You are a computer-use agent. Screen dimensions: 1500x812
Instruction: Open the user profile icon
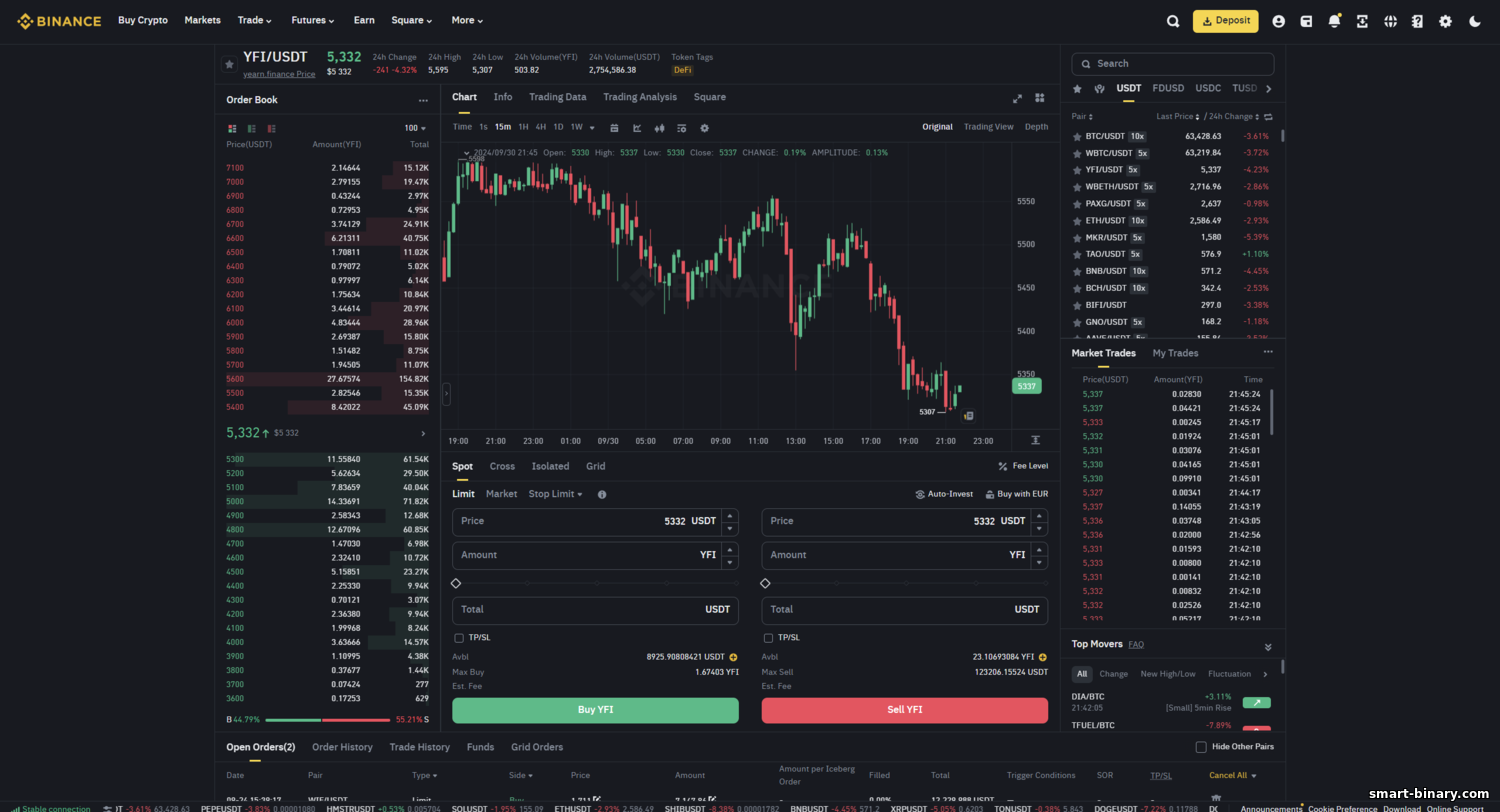1278,21
